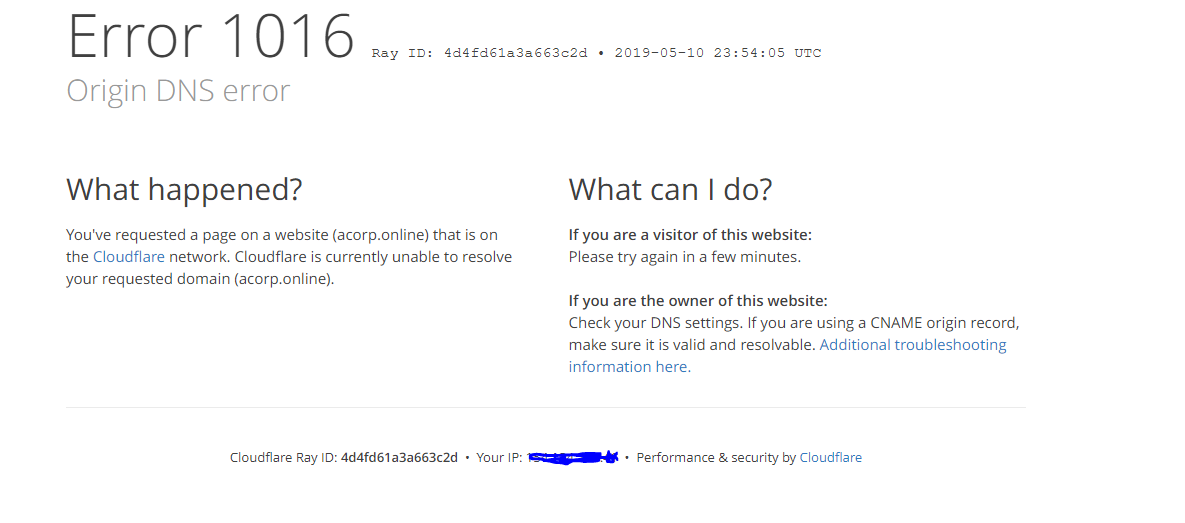The width and height of the screenshot is (1185, 523).
Task: Click the Please try again in a few minutes text
Action: (684, 257)
